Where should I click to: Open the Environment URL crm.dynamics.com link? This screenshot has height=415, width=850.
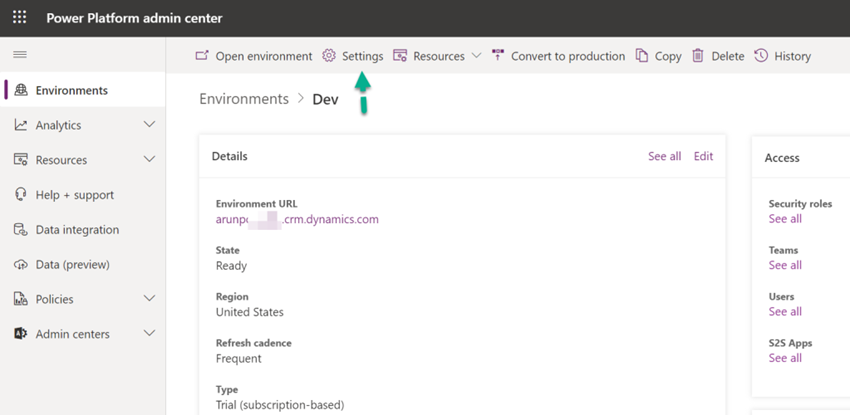point(297,219)
